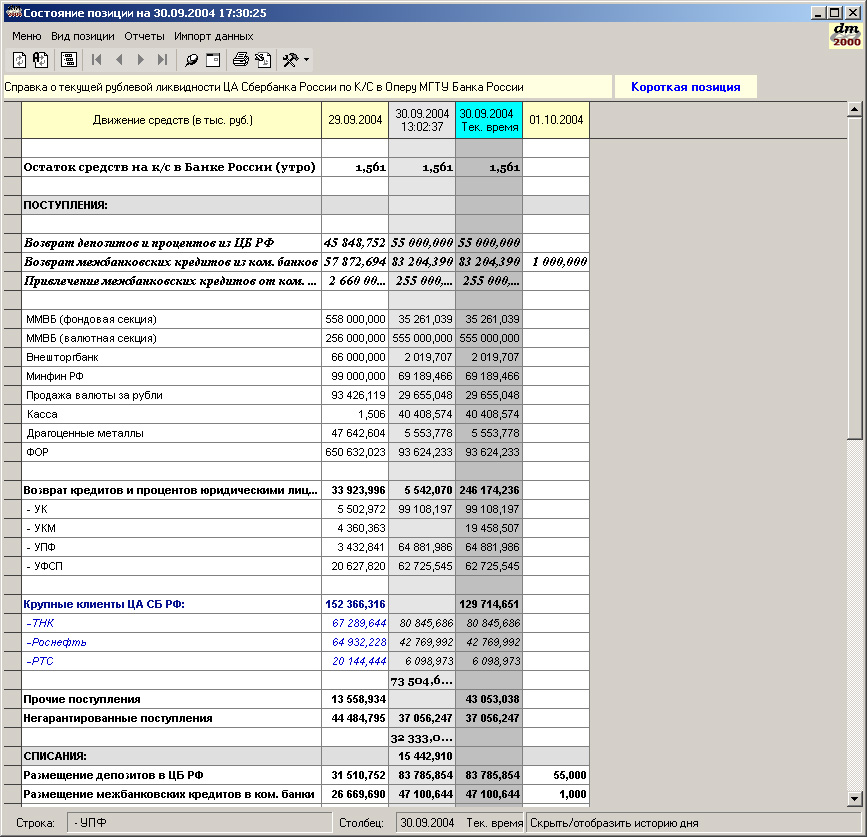Select the 29.09.2004 column header
Image resolution: width=867 pixels, height=837 pixels.
pos(355,120)
